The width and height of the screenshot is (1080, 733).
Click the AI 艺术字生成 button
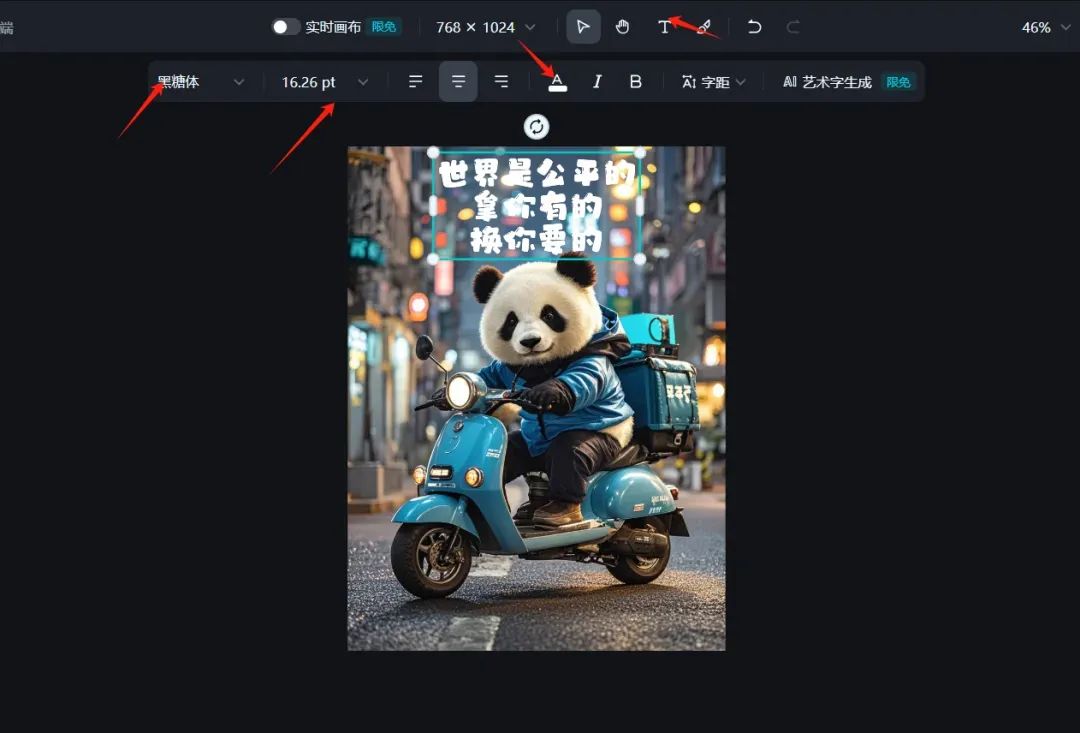point(849,82)
